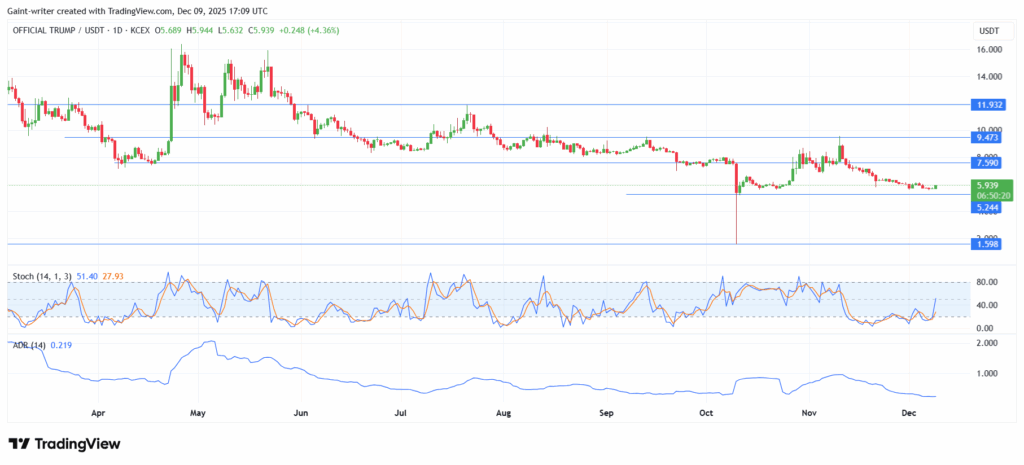This screenshot has height=465, width=1024.
Task: Click the May label on time axis
Action: pos(199,413)
